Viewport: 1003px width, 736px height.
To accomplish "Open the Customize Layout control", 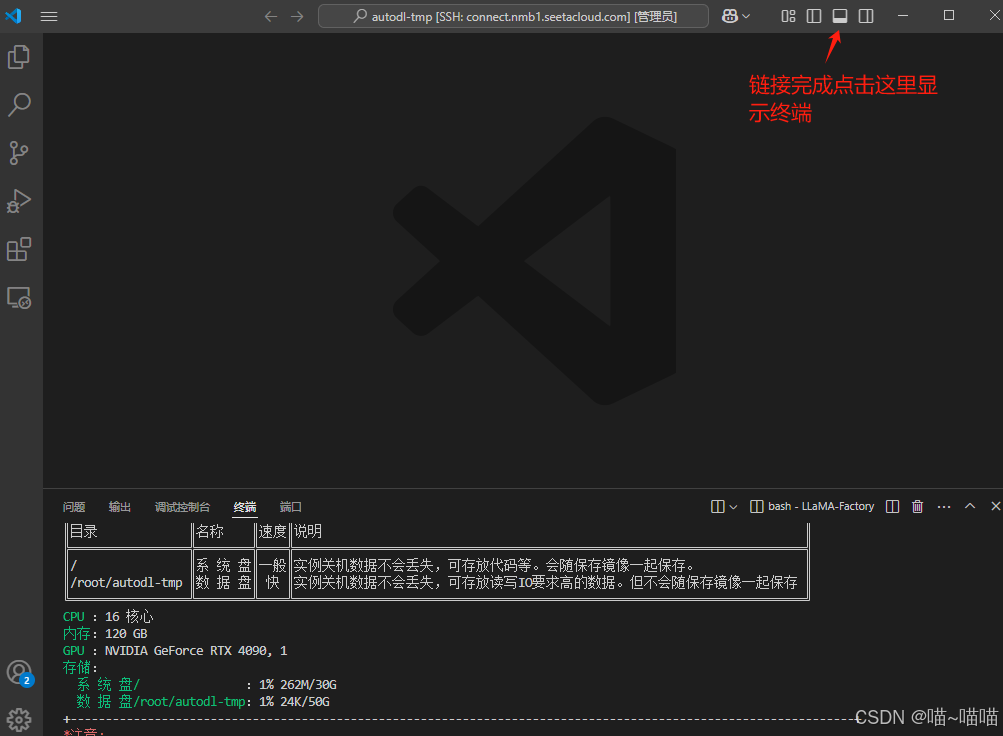I will 788,16.
